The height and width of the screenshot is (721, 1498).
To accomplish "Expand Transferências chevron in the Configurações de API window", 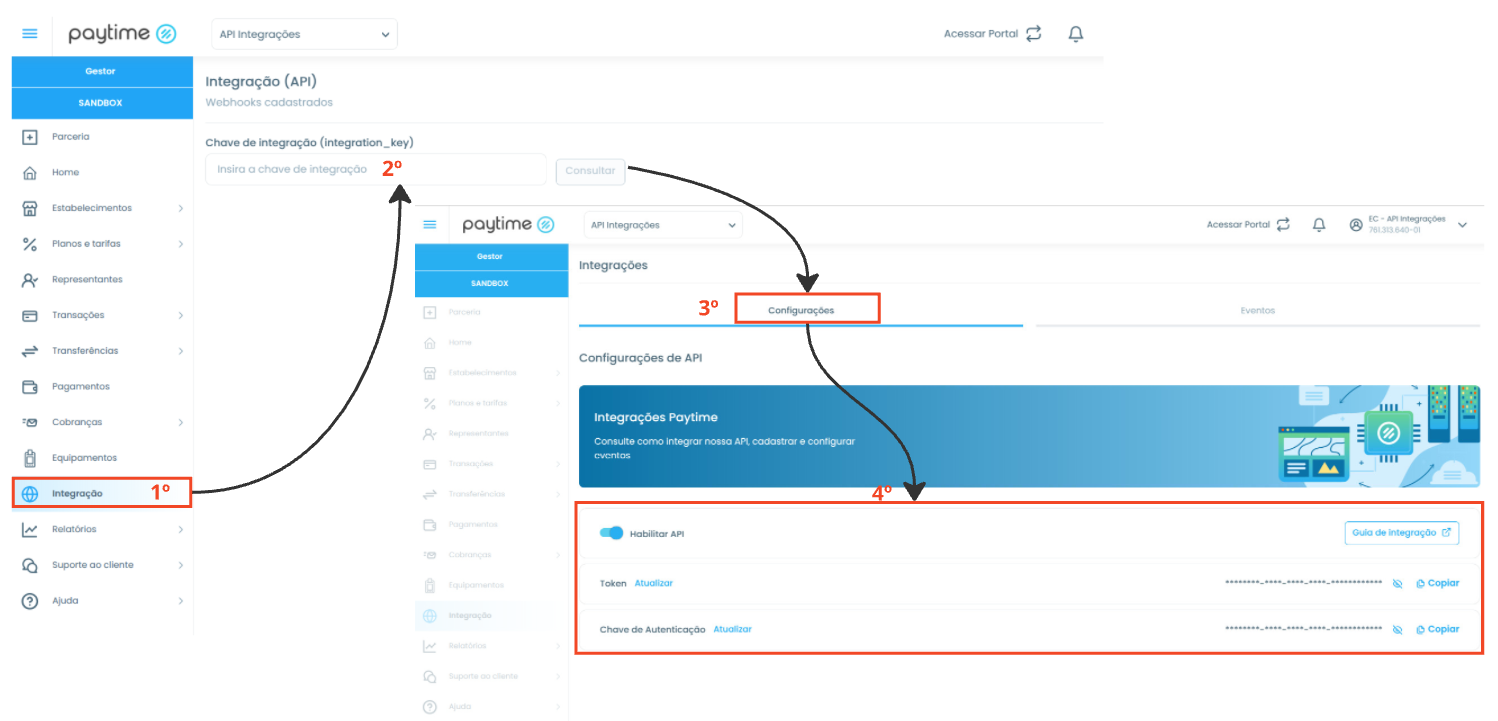I will [557, 494].
